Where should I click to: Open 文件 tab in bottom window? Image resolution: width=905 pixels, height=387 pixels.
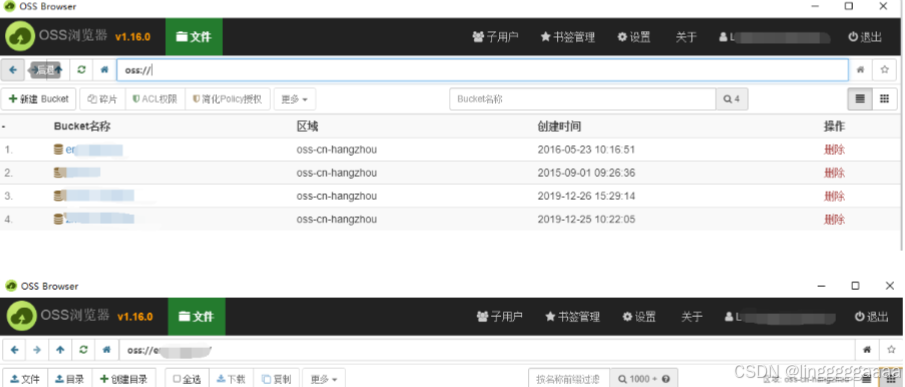pos(196,317)
